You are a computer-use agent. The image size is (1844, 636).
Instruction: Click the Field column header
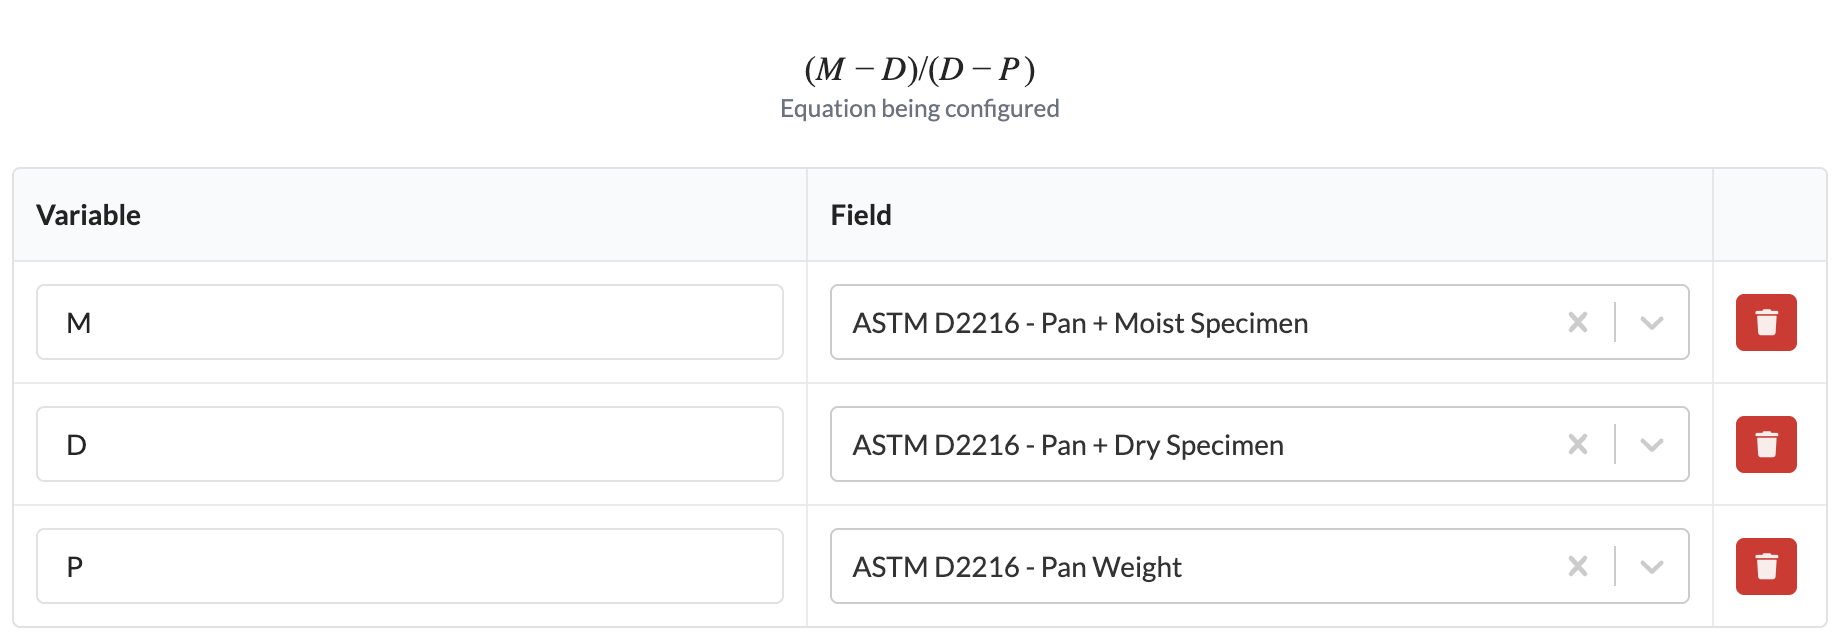[861, 214]
